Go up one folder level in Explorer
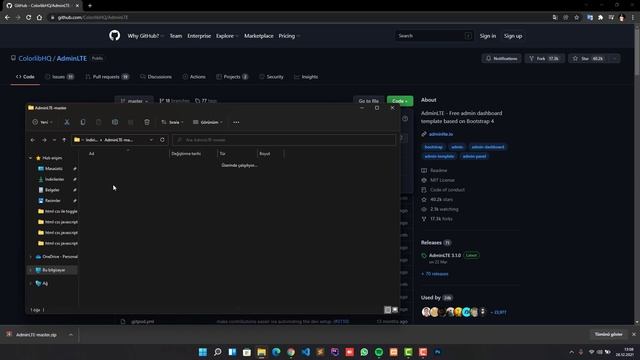 point(64,140)
